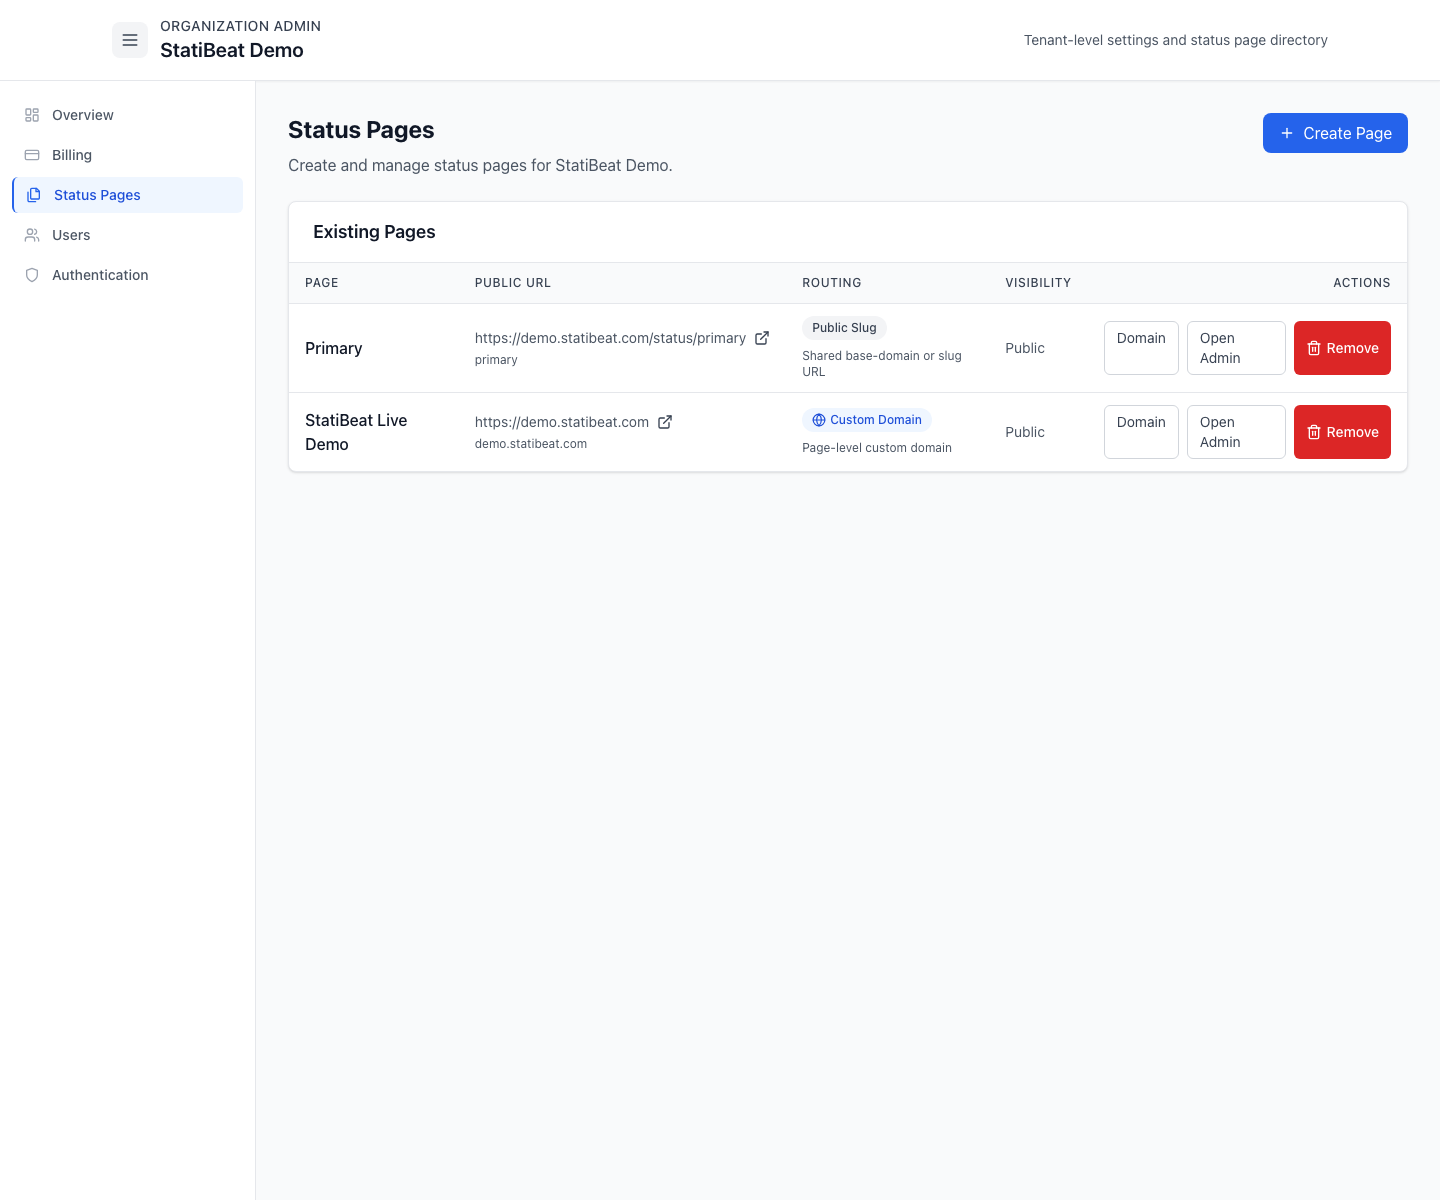This screenshot has width=1440, height=1200.
Task: Click the plus icon in Create Page
Action: [x=1287, y=132]
